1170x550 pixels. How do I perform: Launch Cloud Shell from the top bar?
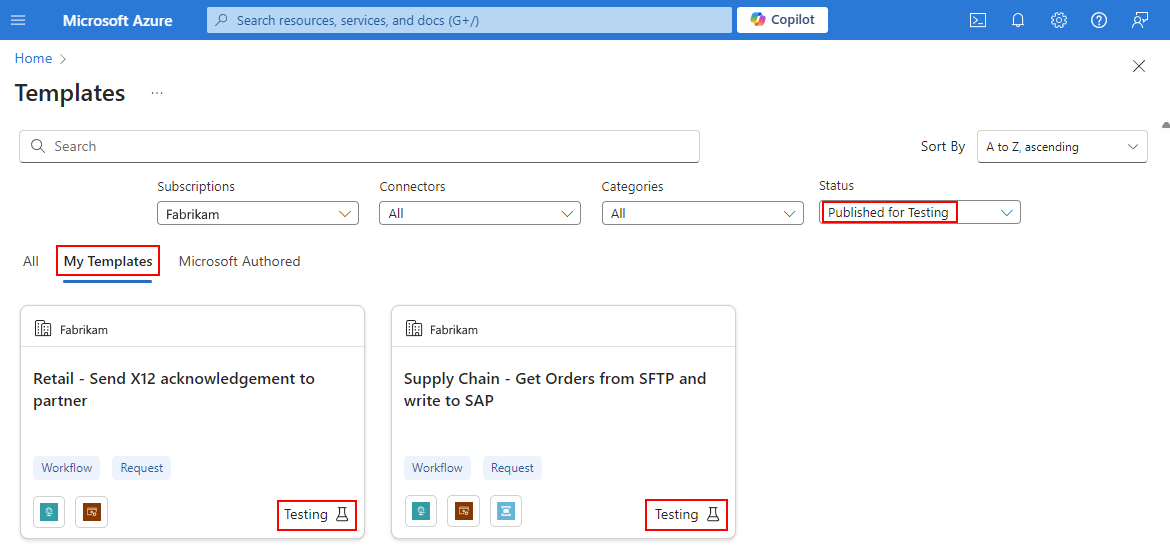click(977, 20)
